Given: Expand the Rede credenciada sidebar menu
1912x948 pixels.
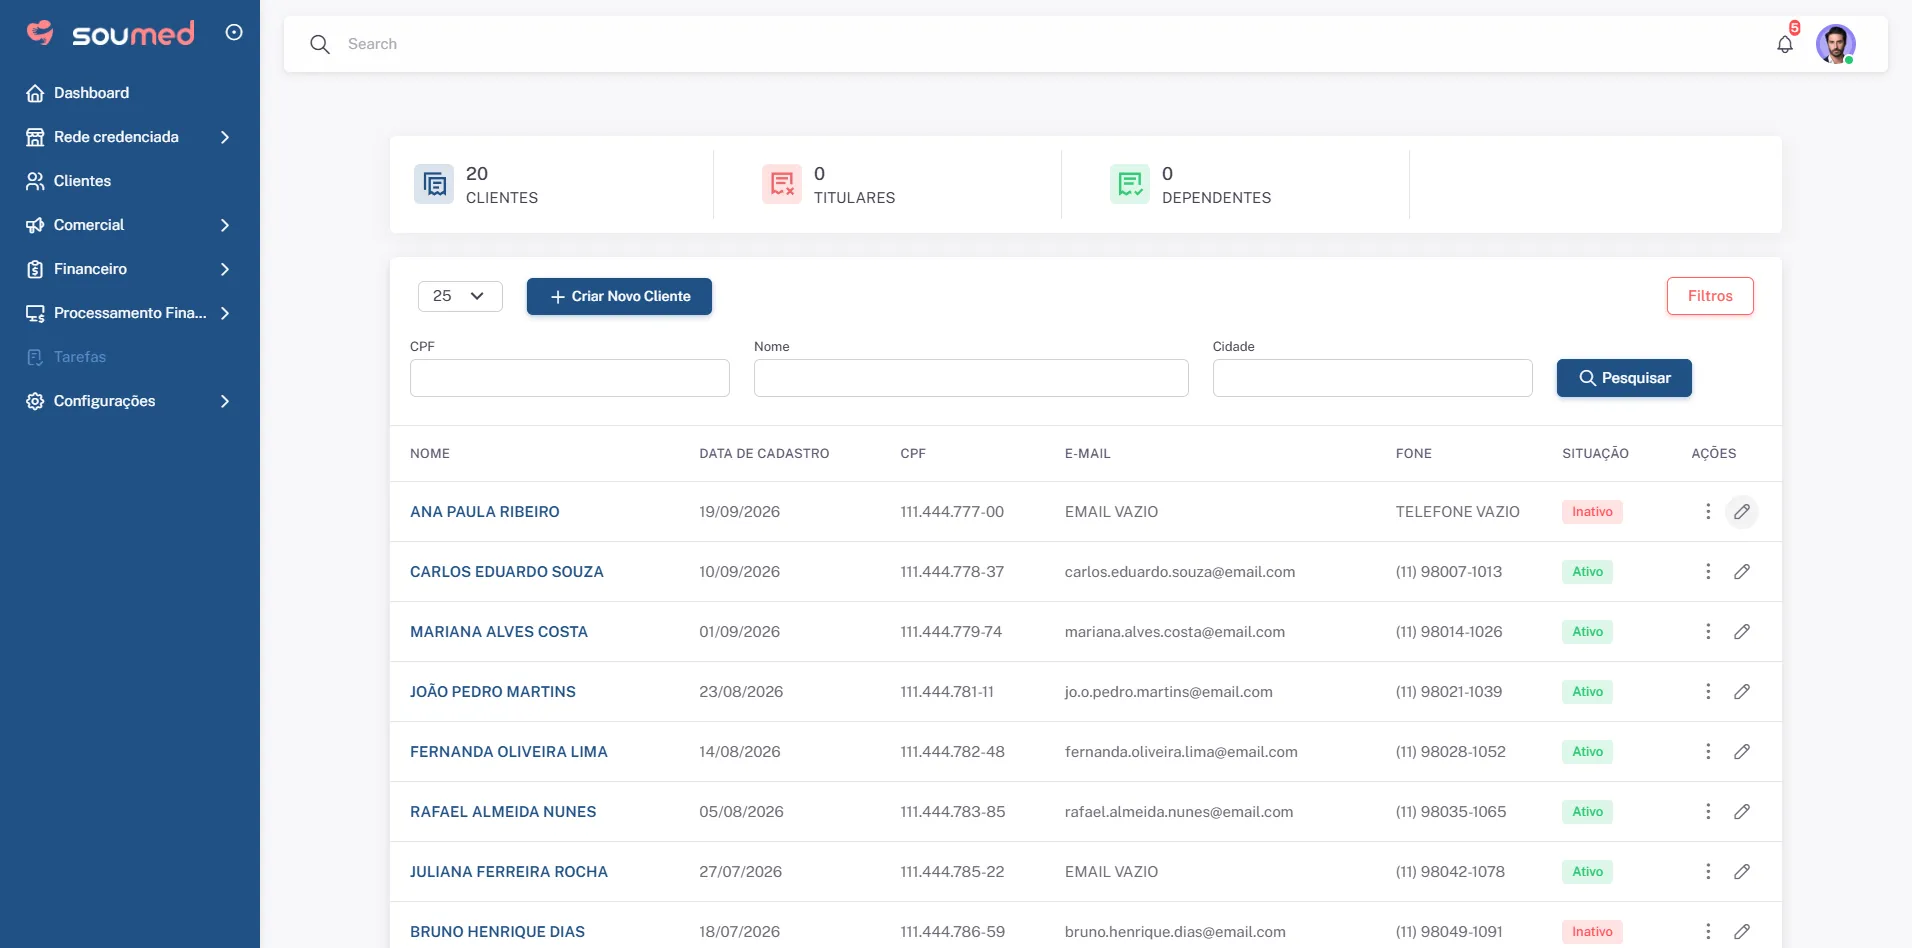Looking at the screenshot, I should pyautogui.click(x=130, y=137).
